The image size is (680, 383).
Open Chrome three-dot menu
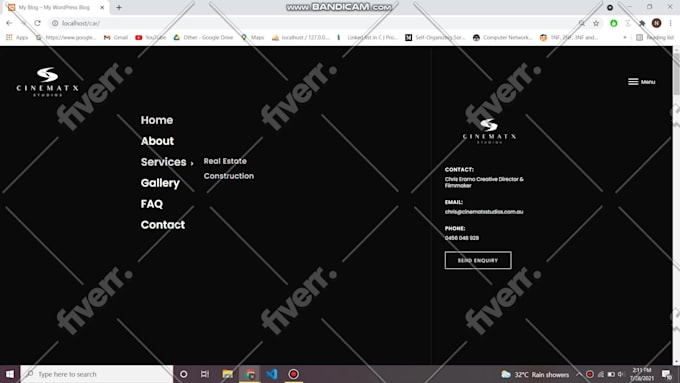[x=670, y=23]
